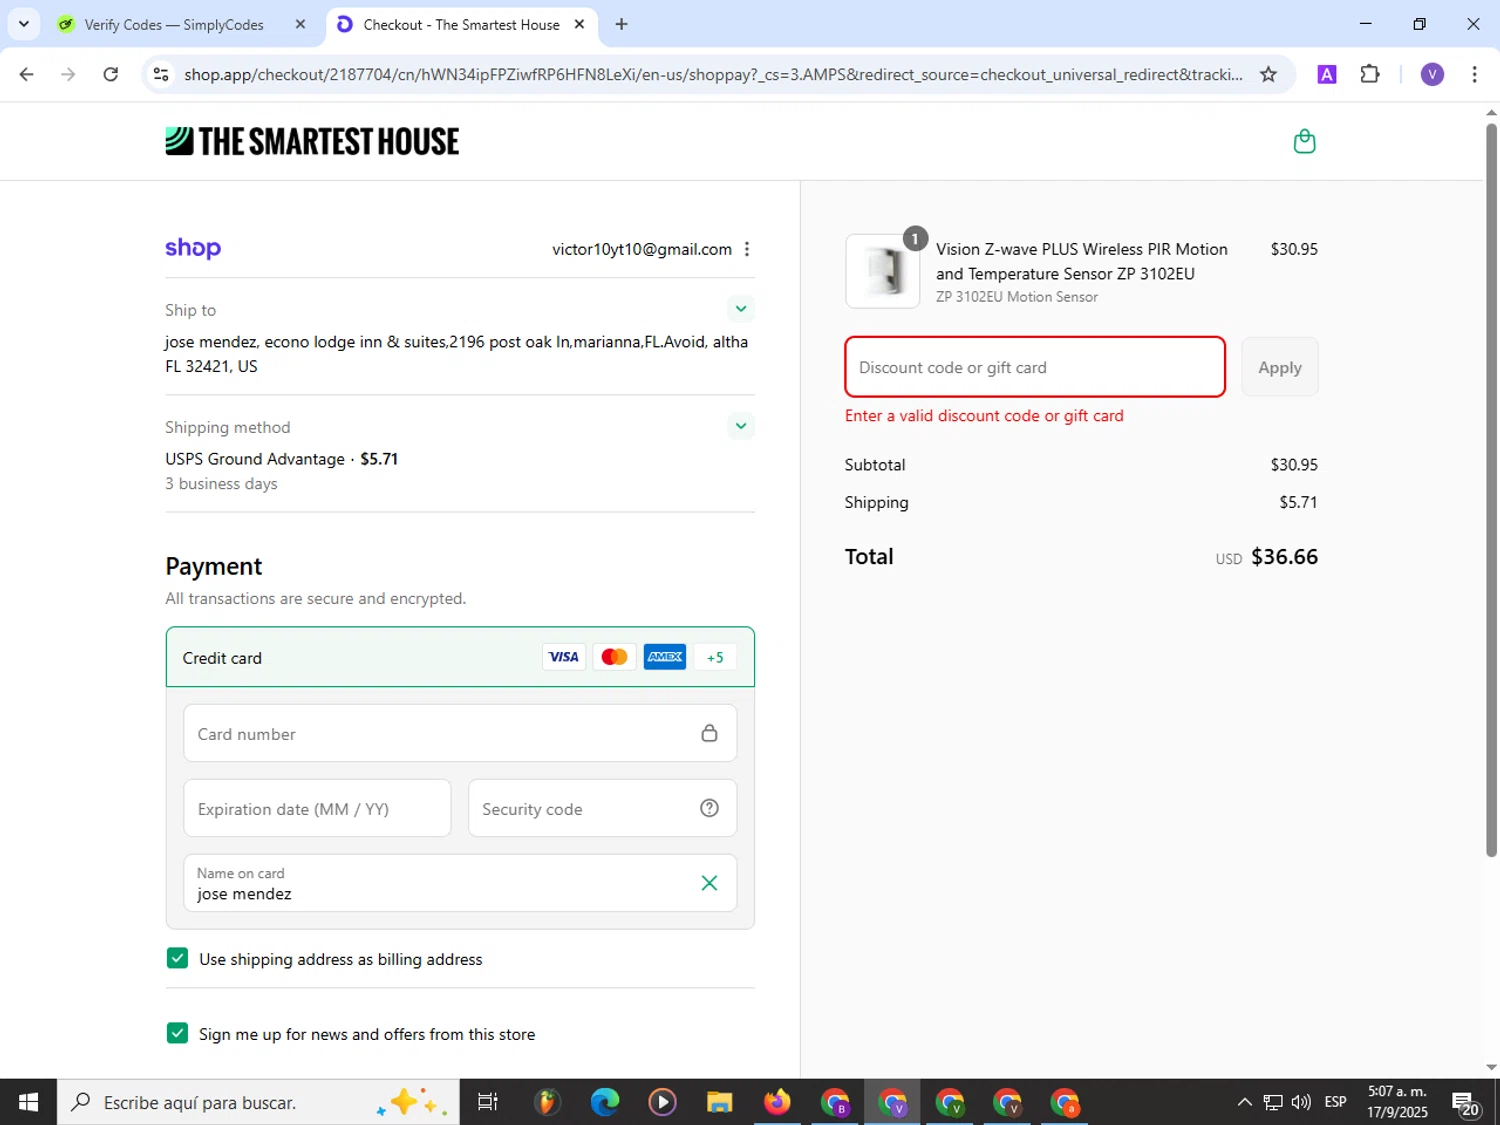The height and width of the screenshot is (1125, 1500).
Task: Click The Smartest House logo
Action: [312, 141]
